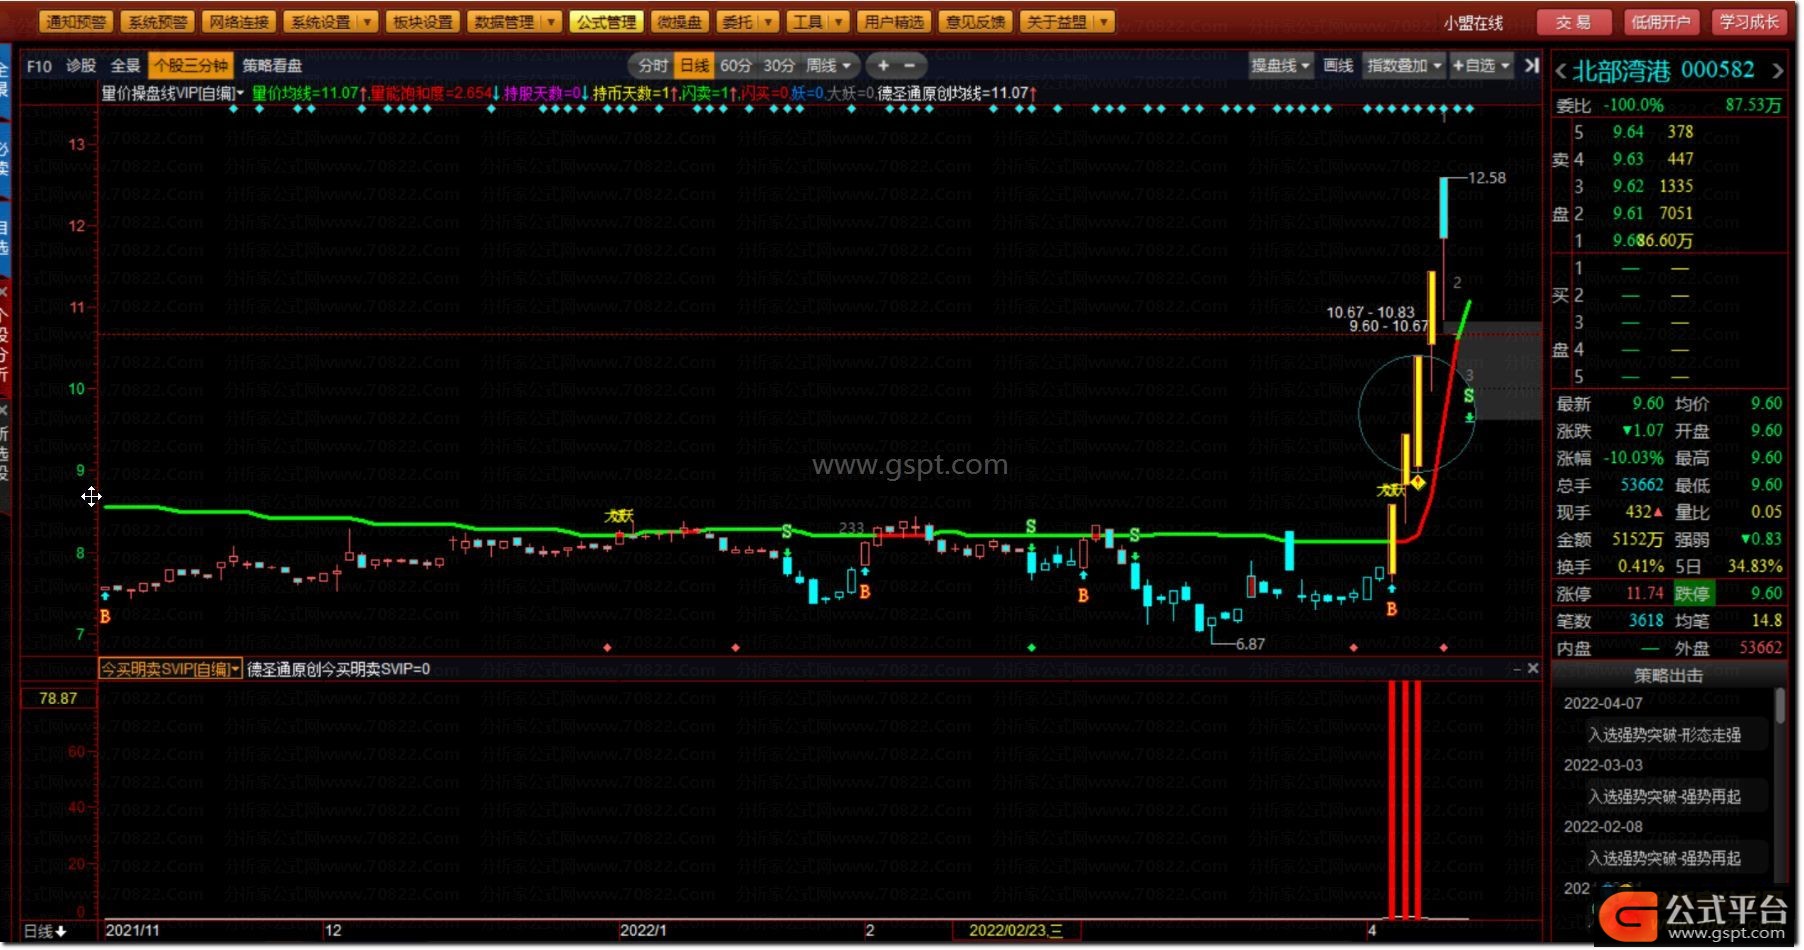Open 小盟在线 support link

(x=1473, y=23)
